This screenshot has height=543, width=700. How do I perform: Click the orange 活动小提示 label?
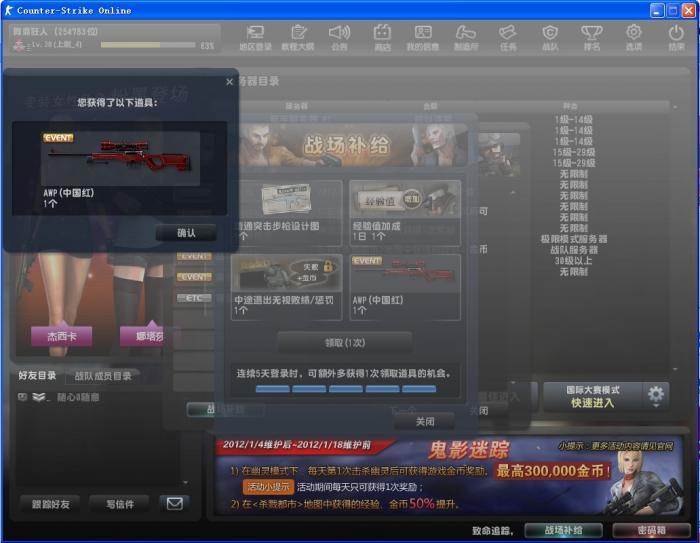[x=268, y=487]
